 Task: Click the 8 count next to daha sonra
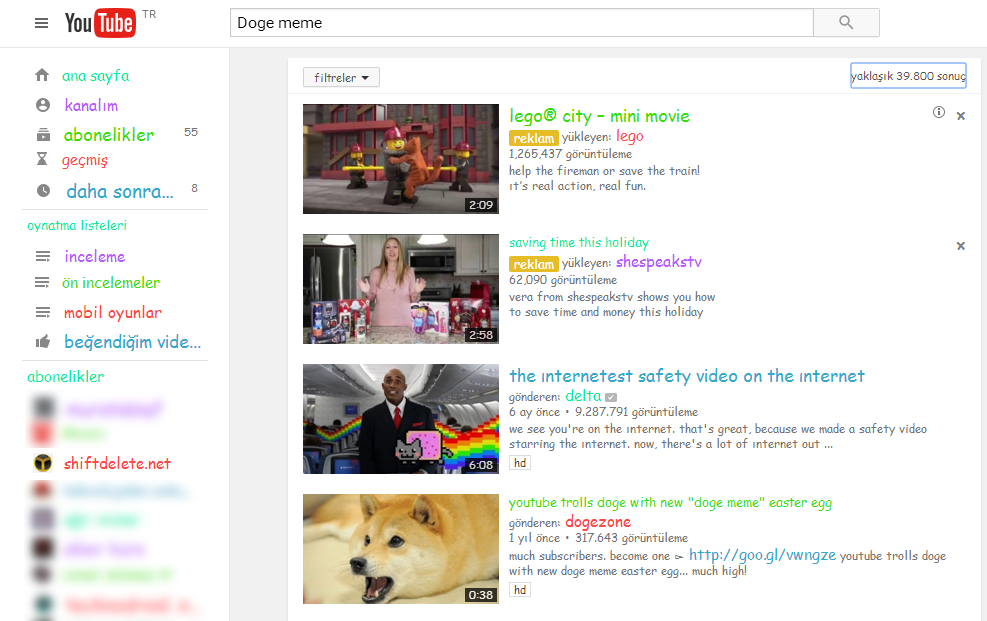195,188
